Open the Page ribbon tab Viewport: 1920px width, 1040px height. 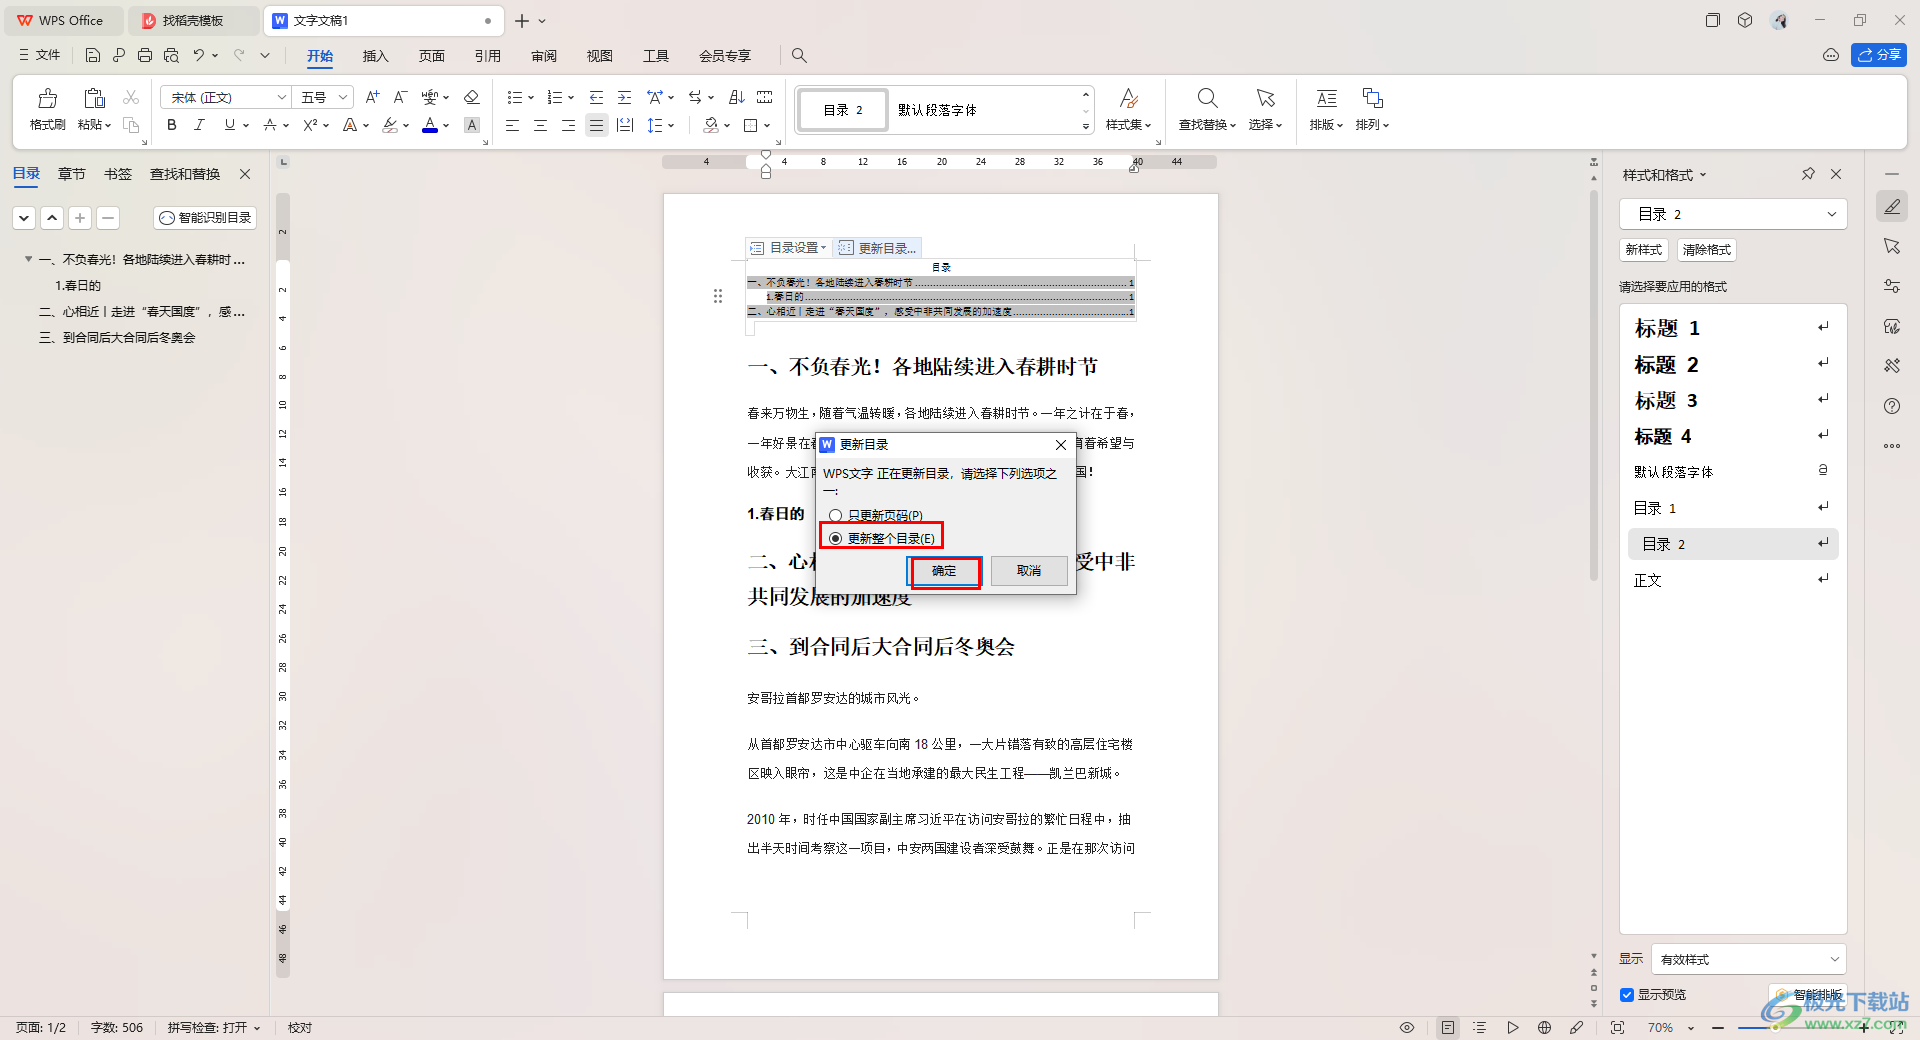click(431, 56)
